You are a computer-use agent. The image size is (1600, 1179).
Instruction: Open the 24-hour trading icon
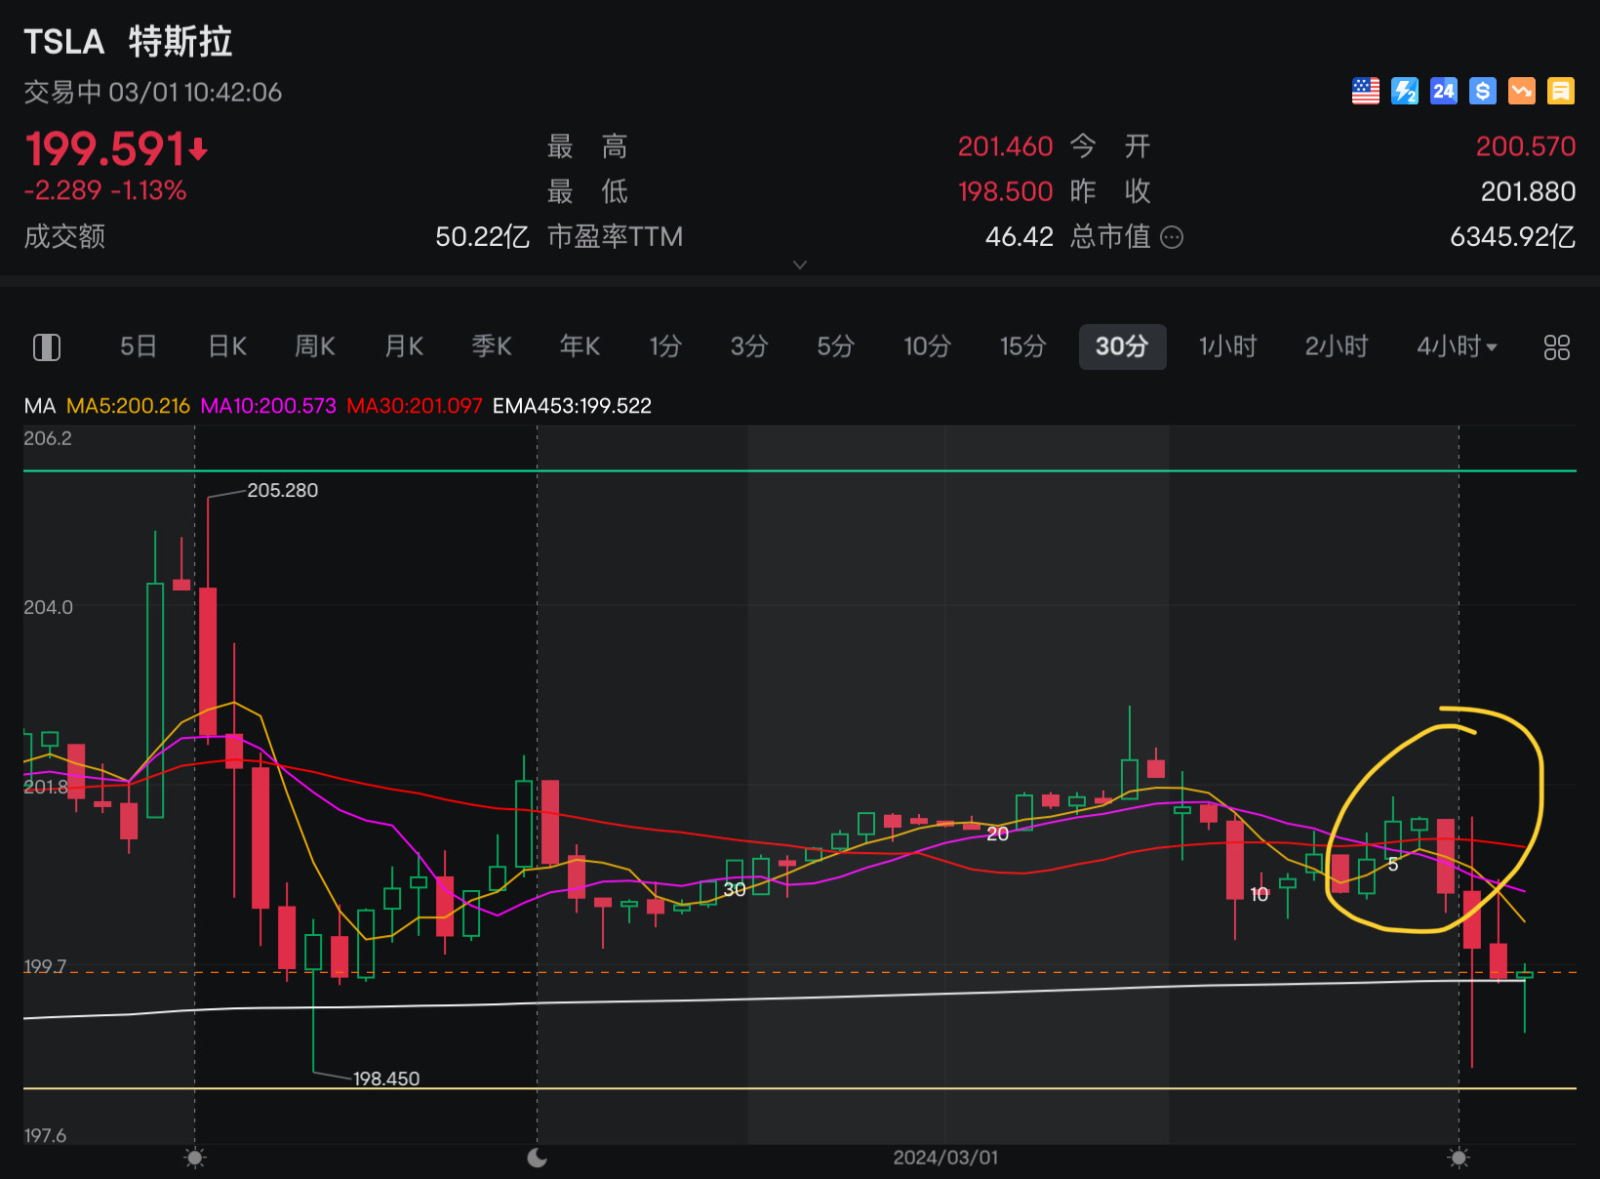point(1443,91)
